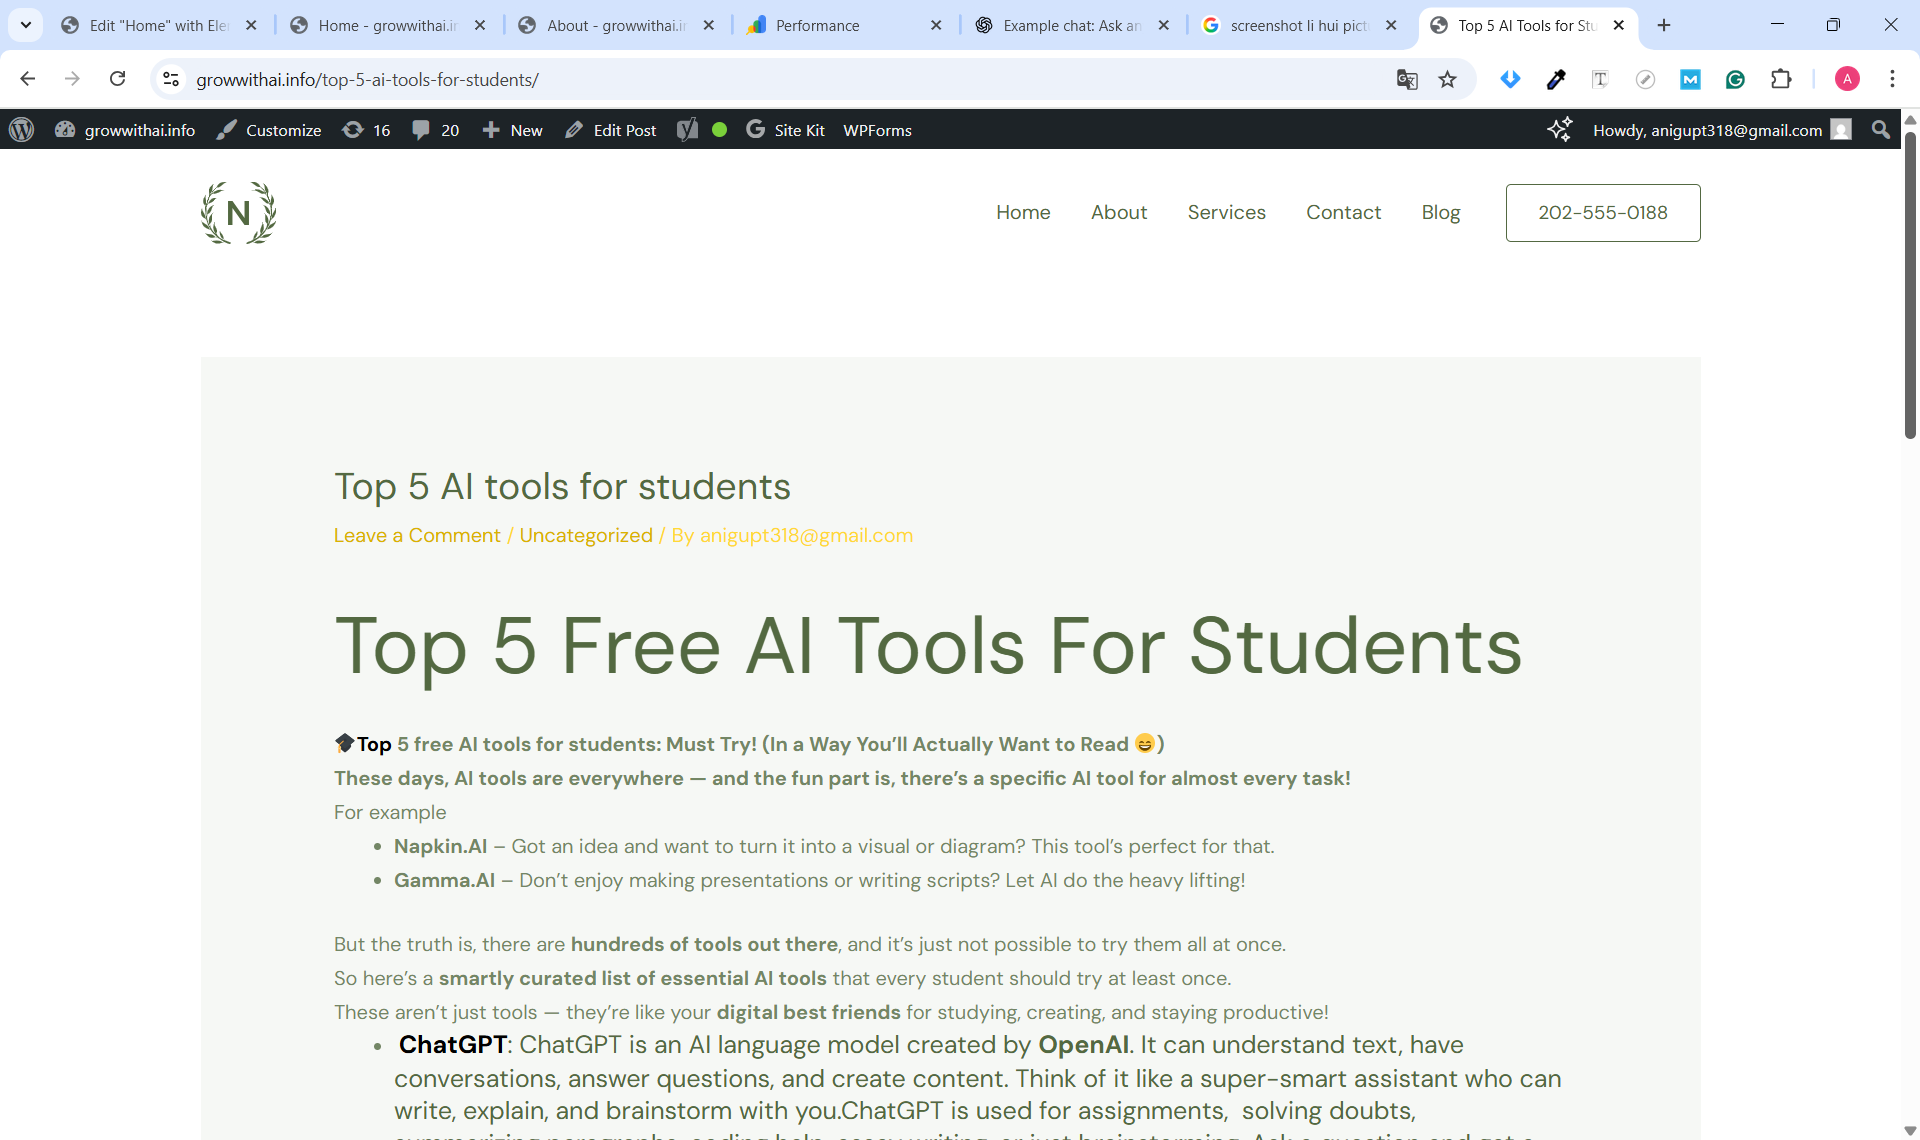Open Chrome three-dot menu
Viewport: 1920px width, 1140px height.
(1892, 79)
